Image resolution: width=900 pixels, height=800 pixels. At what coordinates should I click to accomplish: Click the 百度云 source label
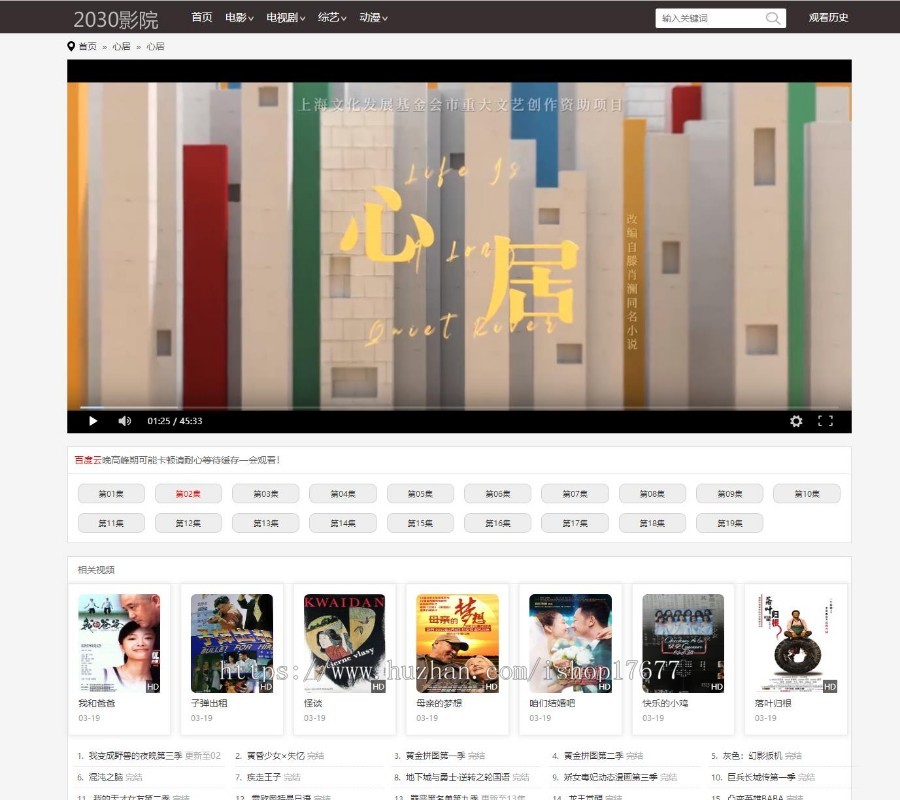pos(88,460)
